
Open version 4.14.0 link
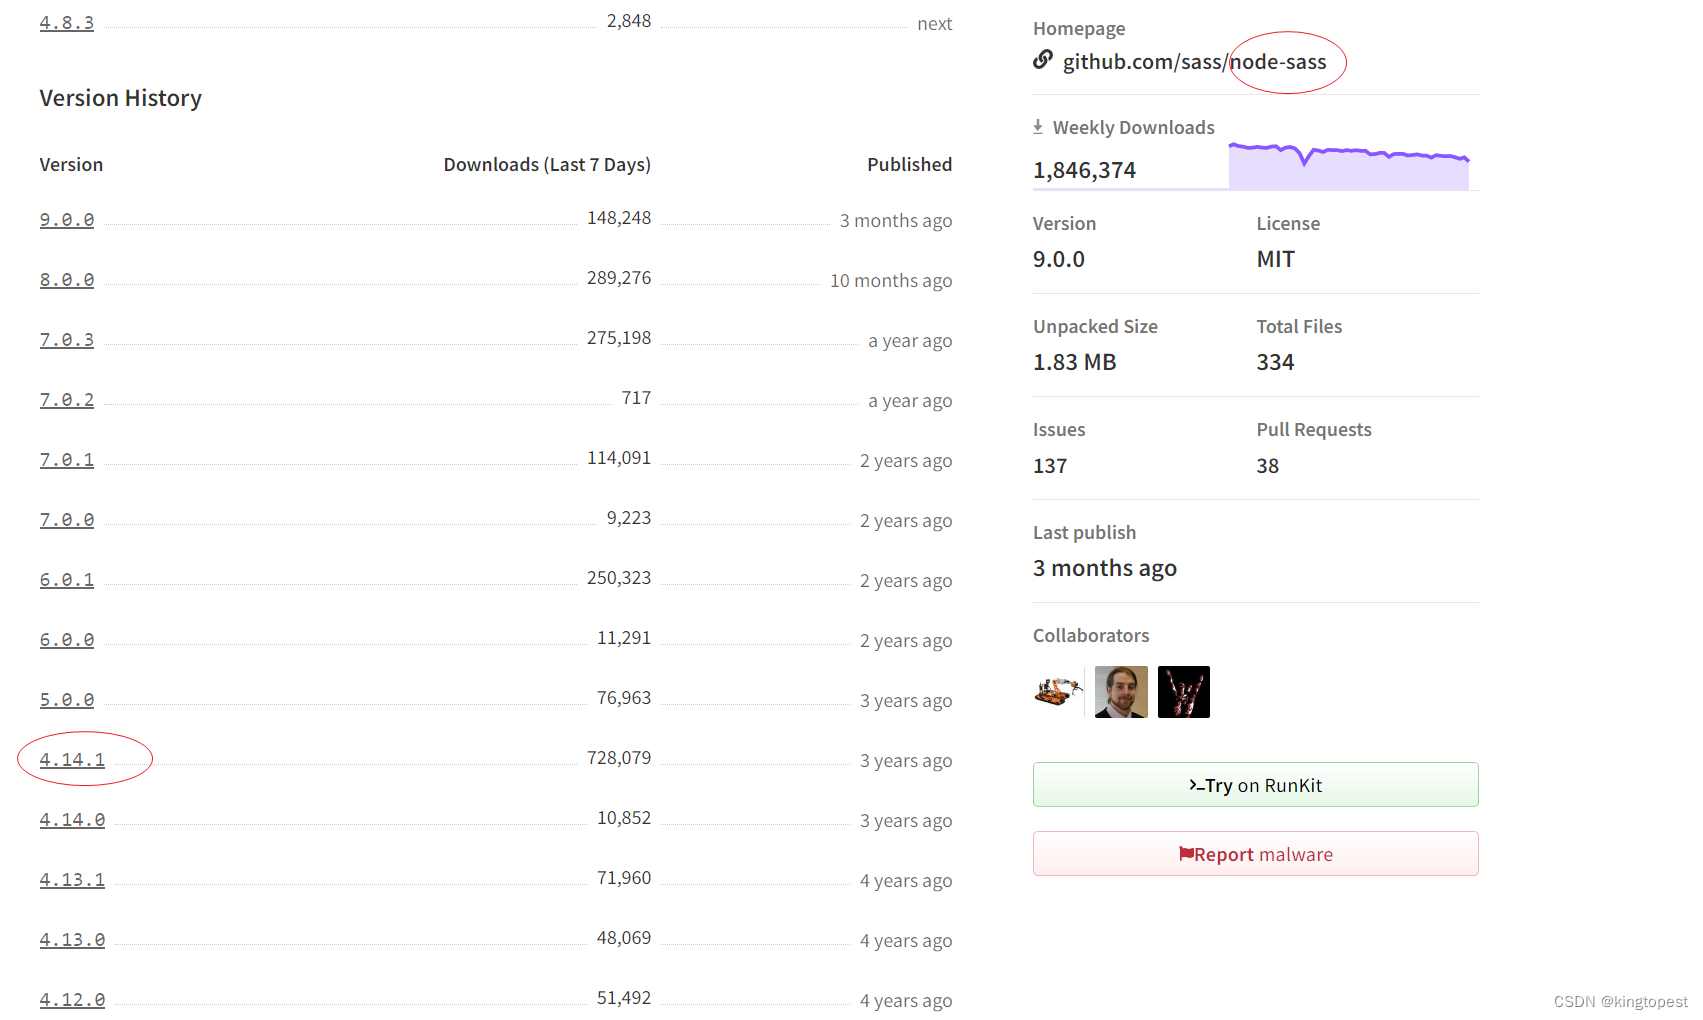72,820
